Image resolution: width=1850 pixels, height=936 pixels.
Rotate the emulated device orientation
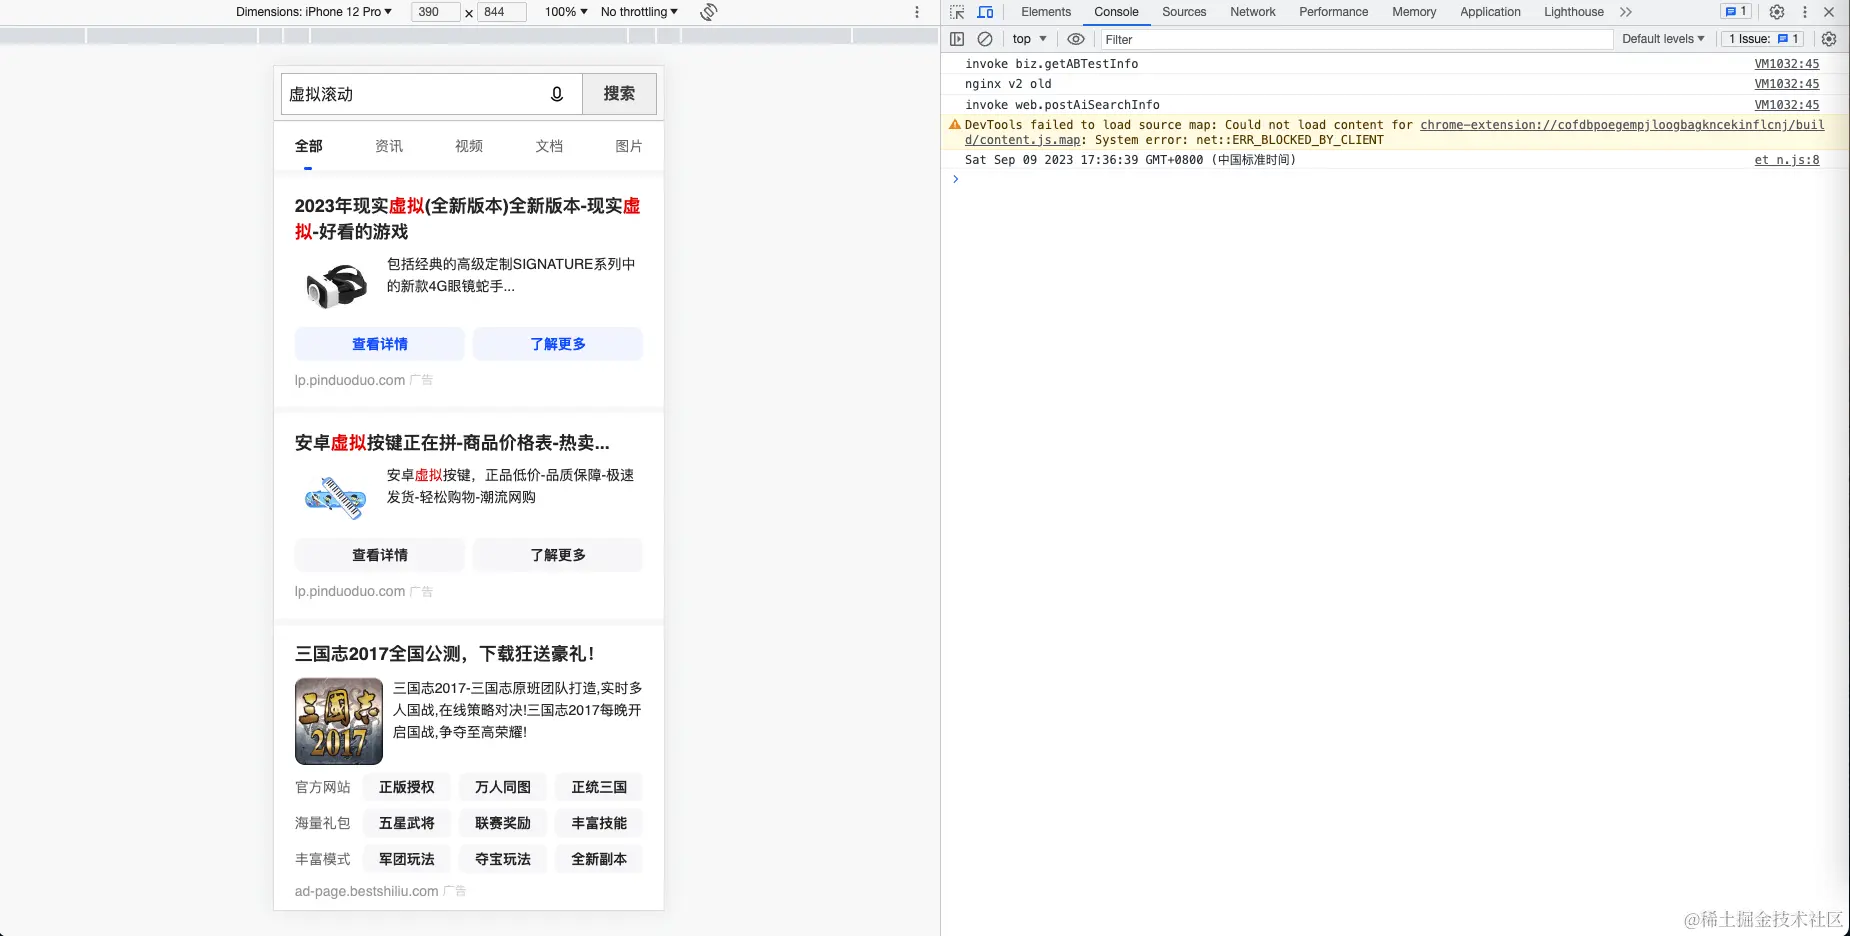[708, 12]
